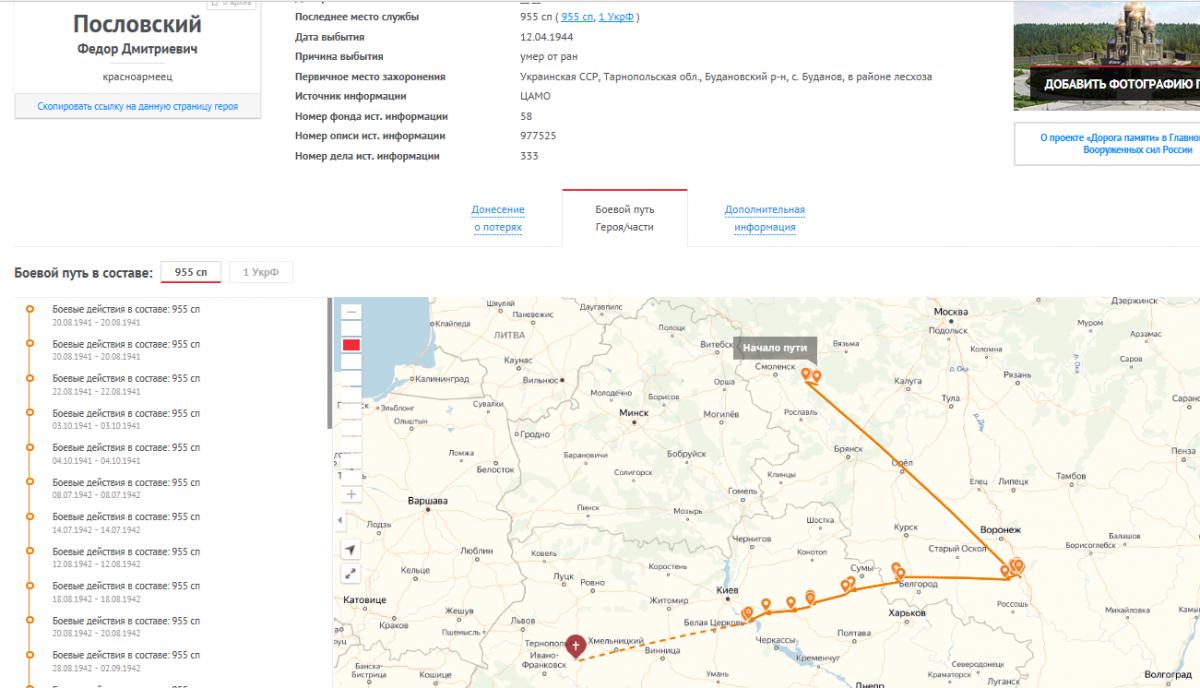Open the 955 сп link in service place

point(577,17)
